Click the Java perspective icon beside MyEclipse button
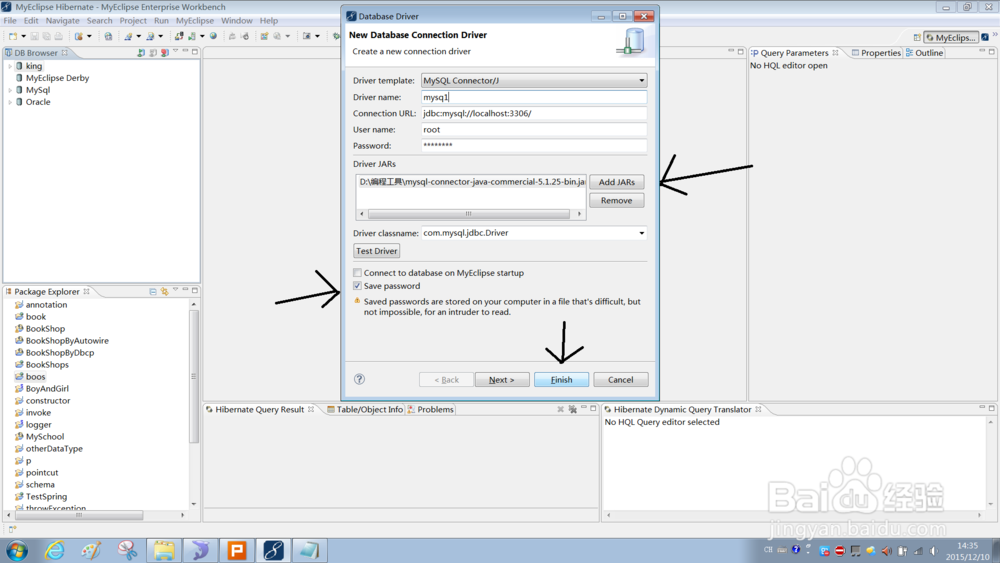The height and width of the screenshot is (563, 1000). point(985,38)
